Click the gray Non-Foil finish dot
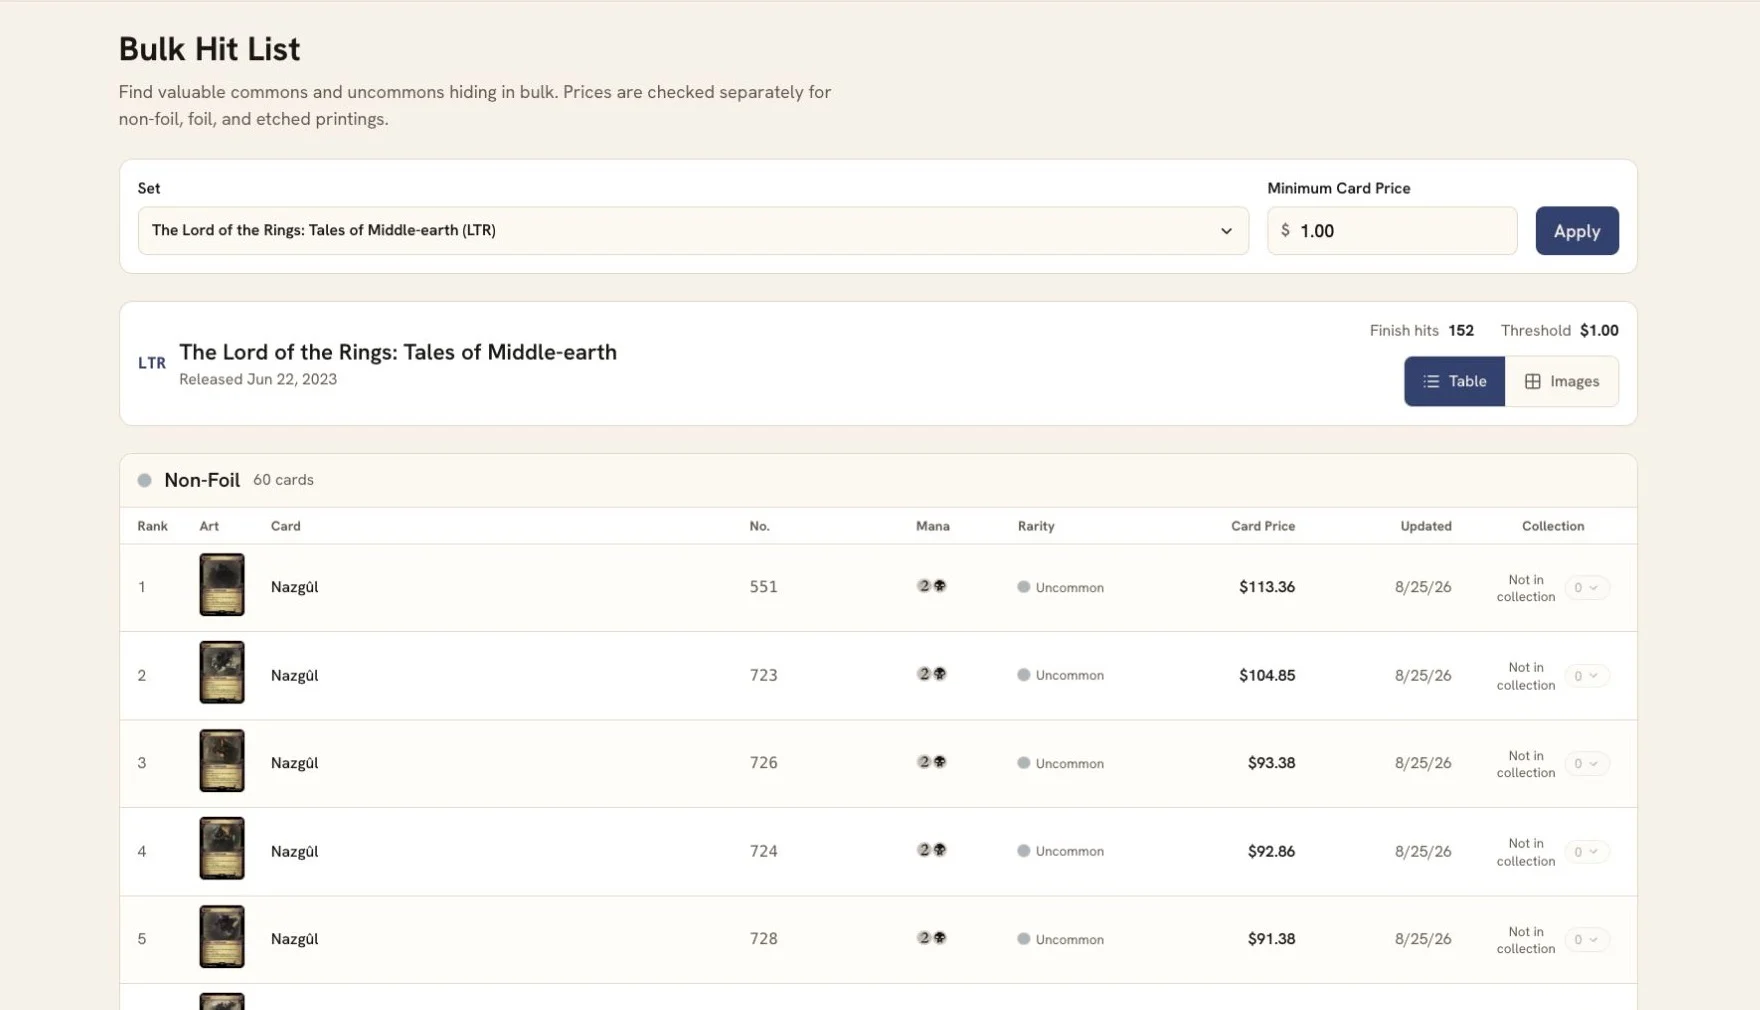This screenshot has height=1010, width=1760. pos(145,480)
